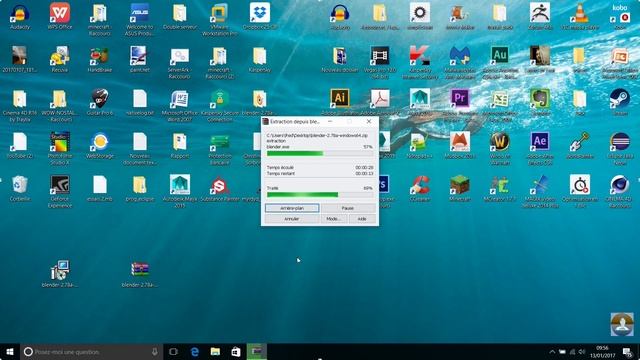Launch the Steam shortcut
640x360 pixels.
pyautogui.click(x=620, y=102)
